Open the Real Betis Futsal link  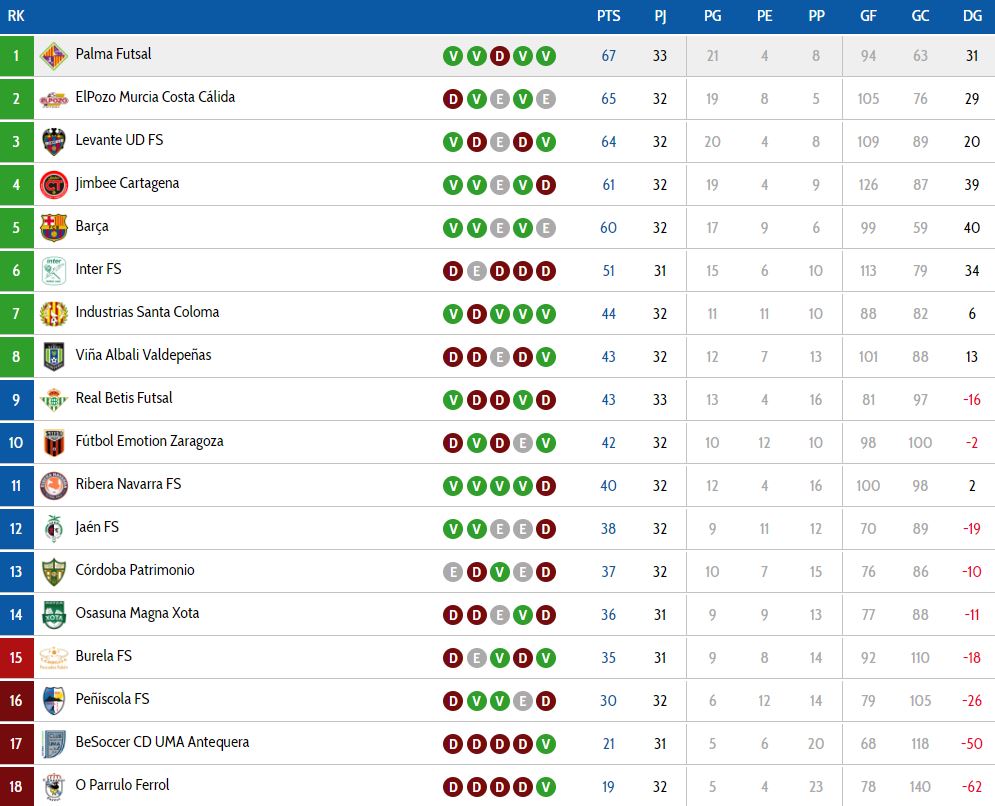coord(124,398)
